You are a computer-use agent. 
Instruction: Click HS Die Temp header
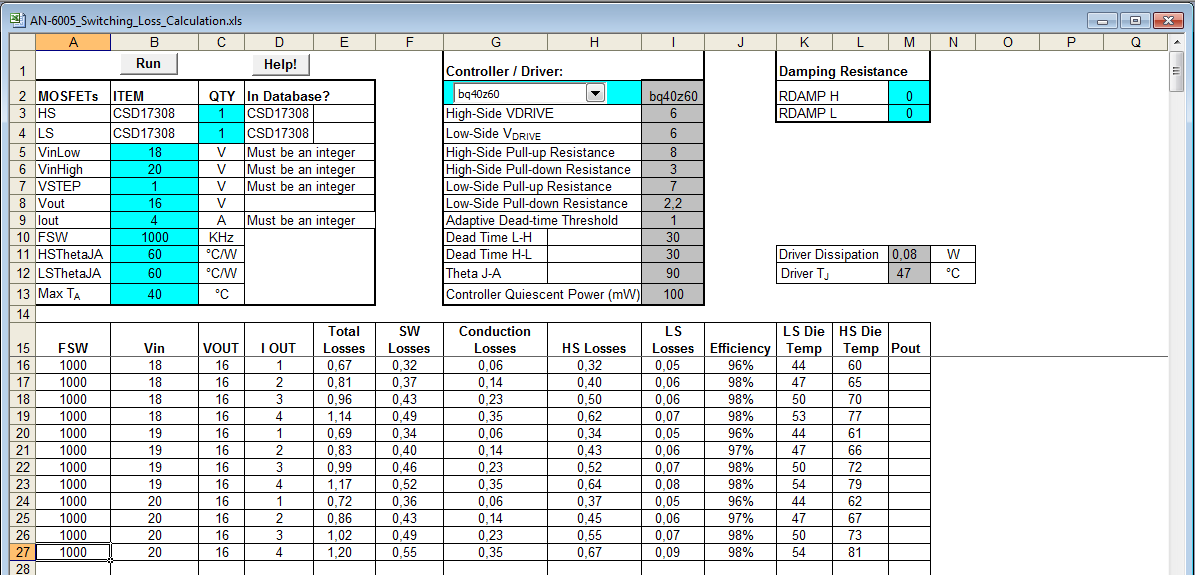click(860, 339)
